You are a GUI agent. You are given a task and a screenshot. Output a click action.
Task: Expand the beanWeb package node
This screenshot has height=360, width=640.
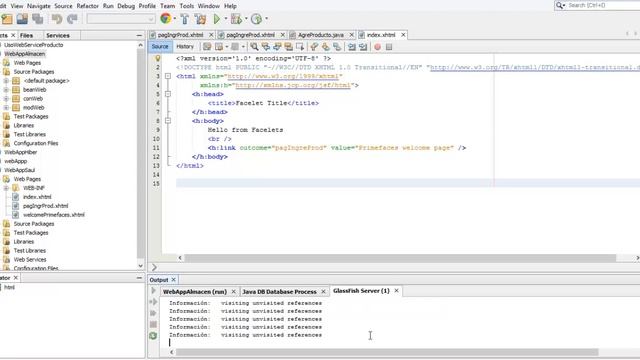[x=6, y=90]
